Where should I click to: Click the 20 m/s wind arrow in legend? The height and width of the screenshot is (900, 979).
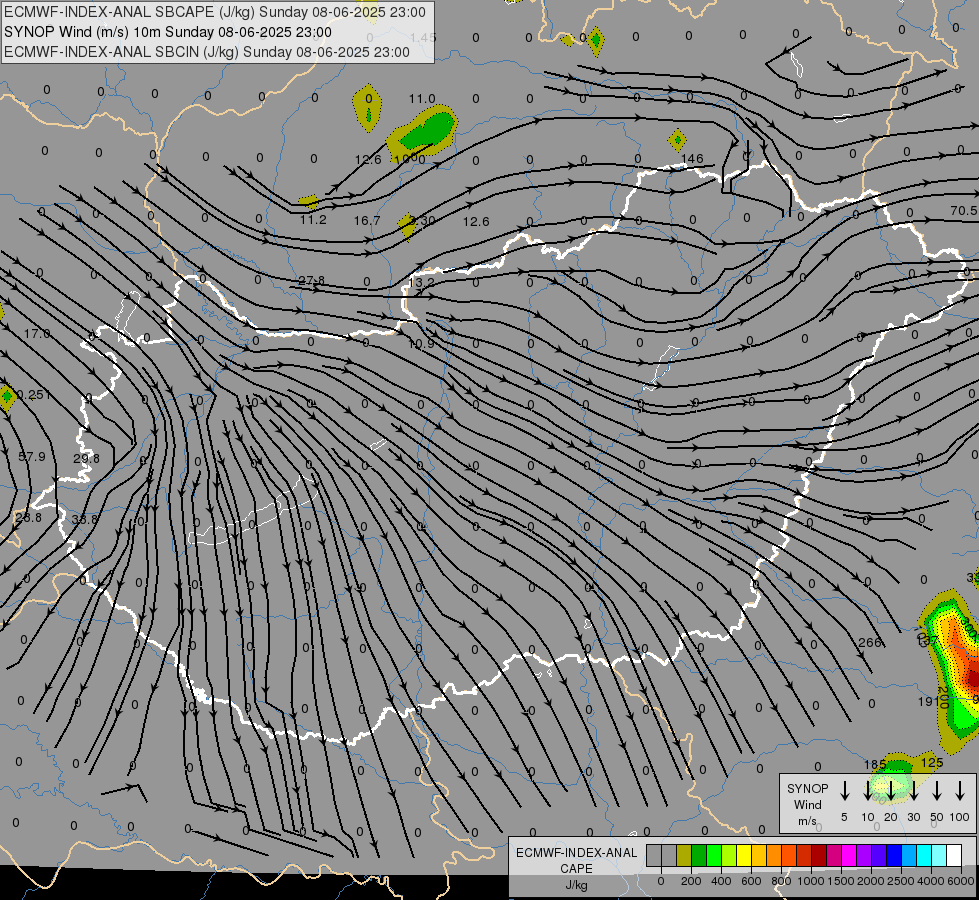(x=891, y=790)
